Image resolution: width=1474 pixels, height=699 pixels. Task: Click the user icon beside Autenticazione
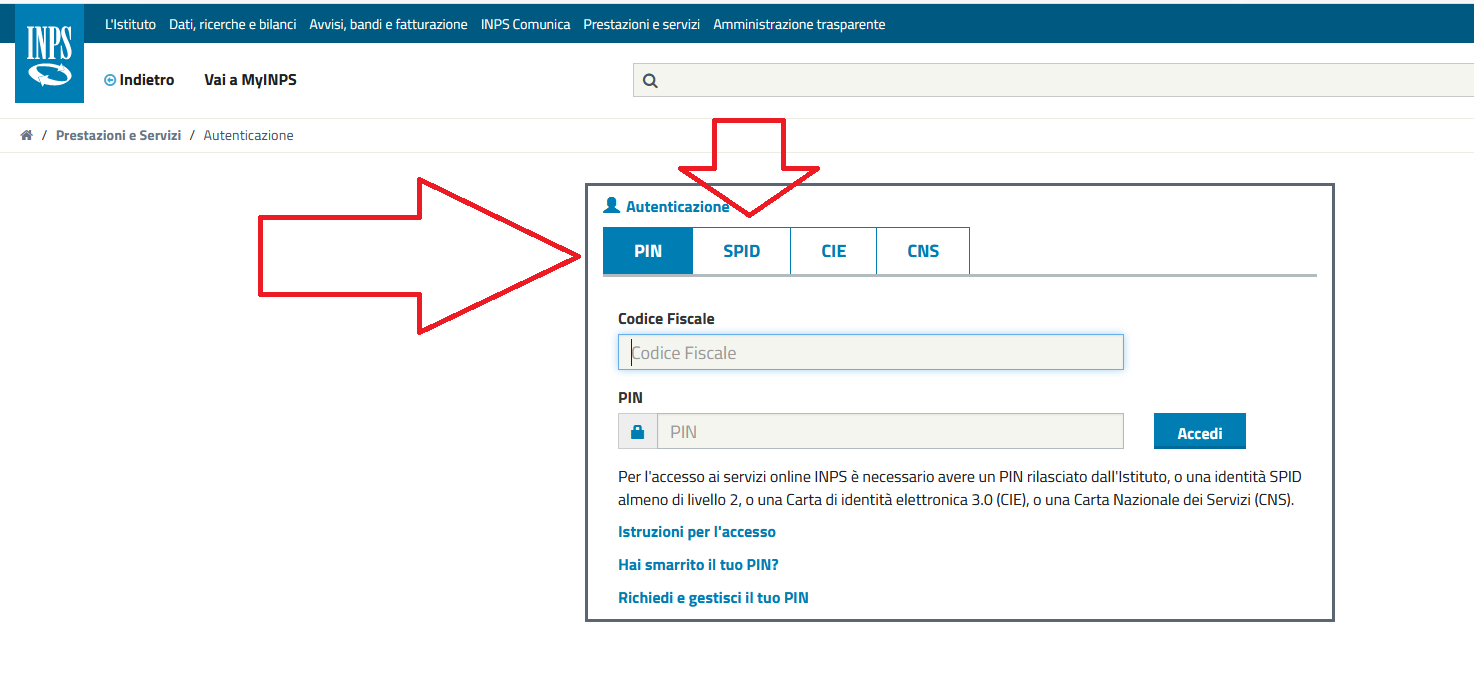click(612, 206)
